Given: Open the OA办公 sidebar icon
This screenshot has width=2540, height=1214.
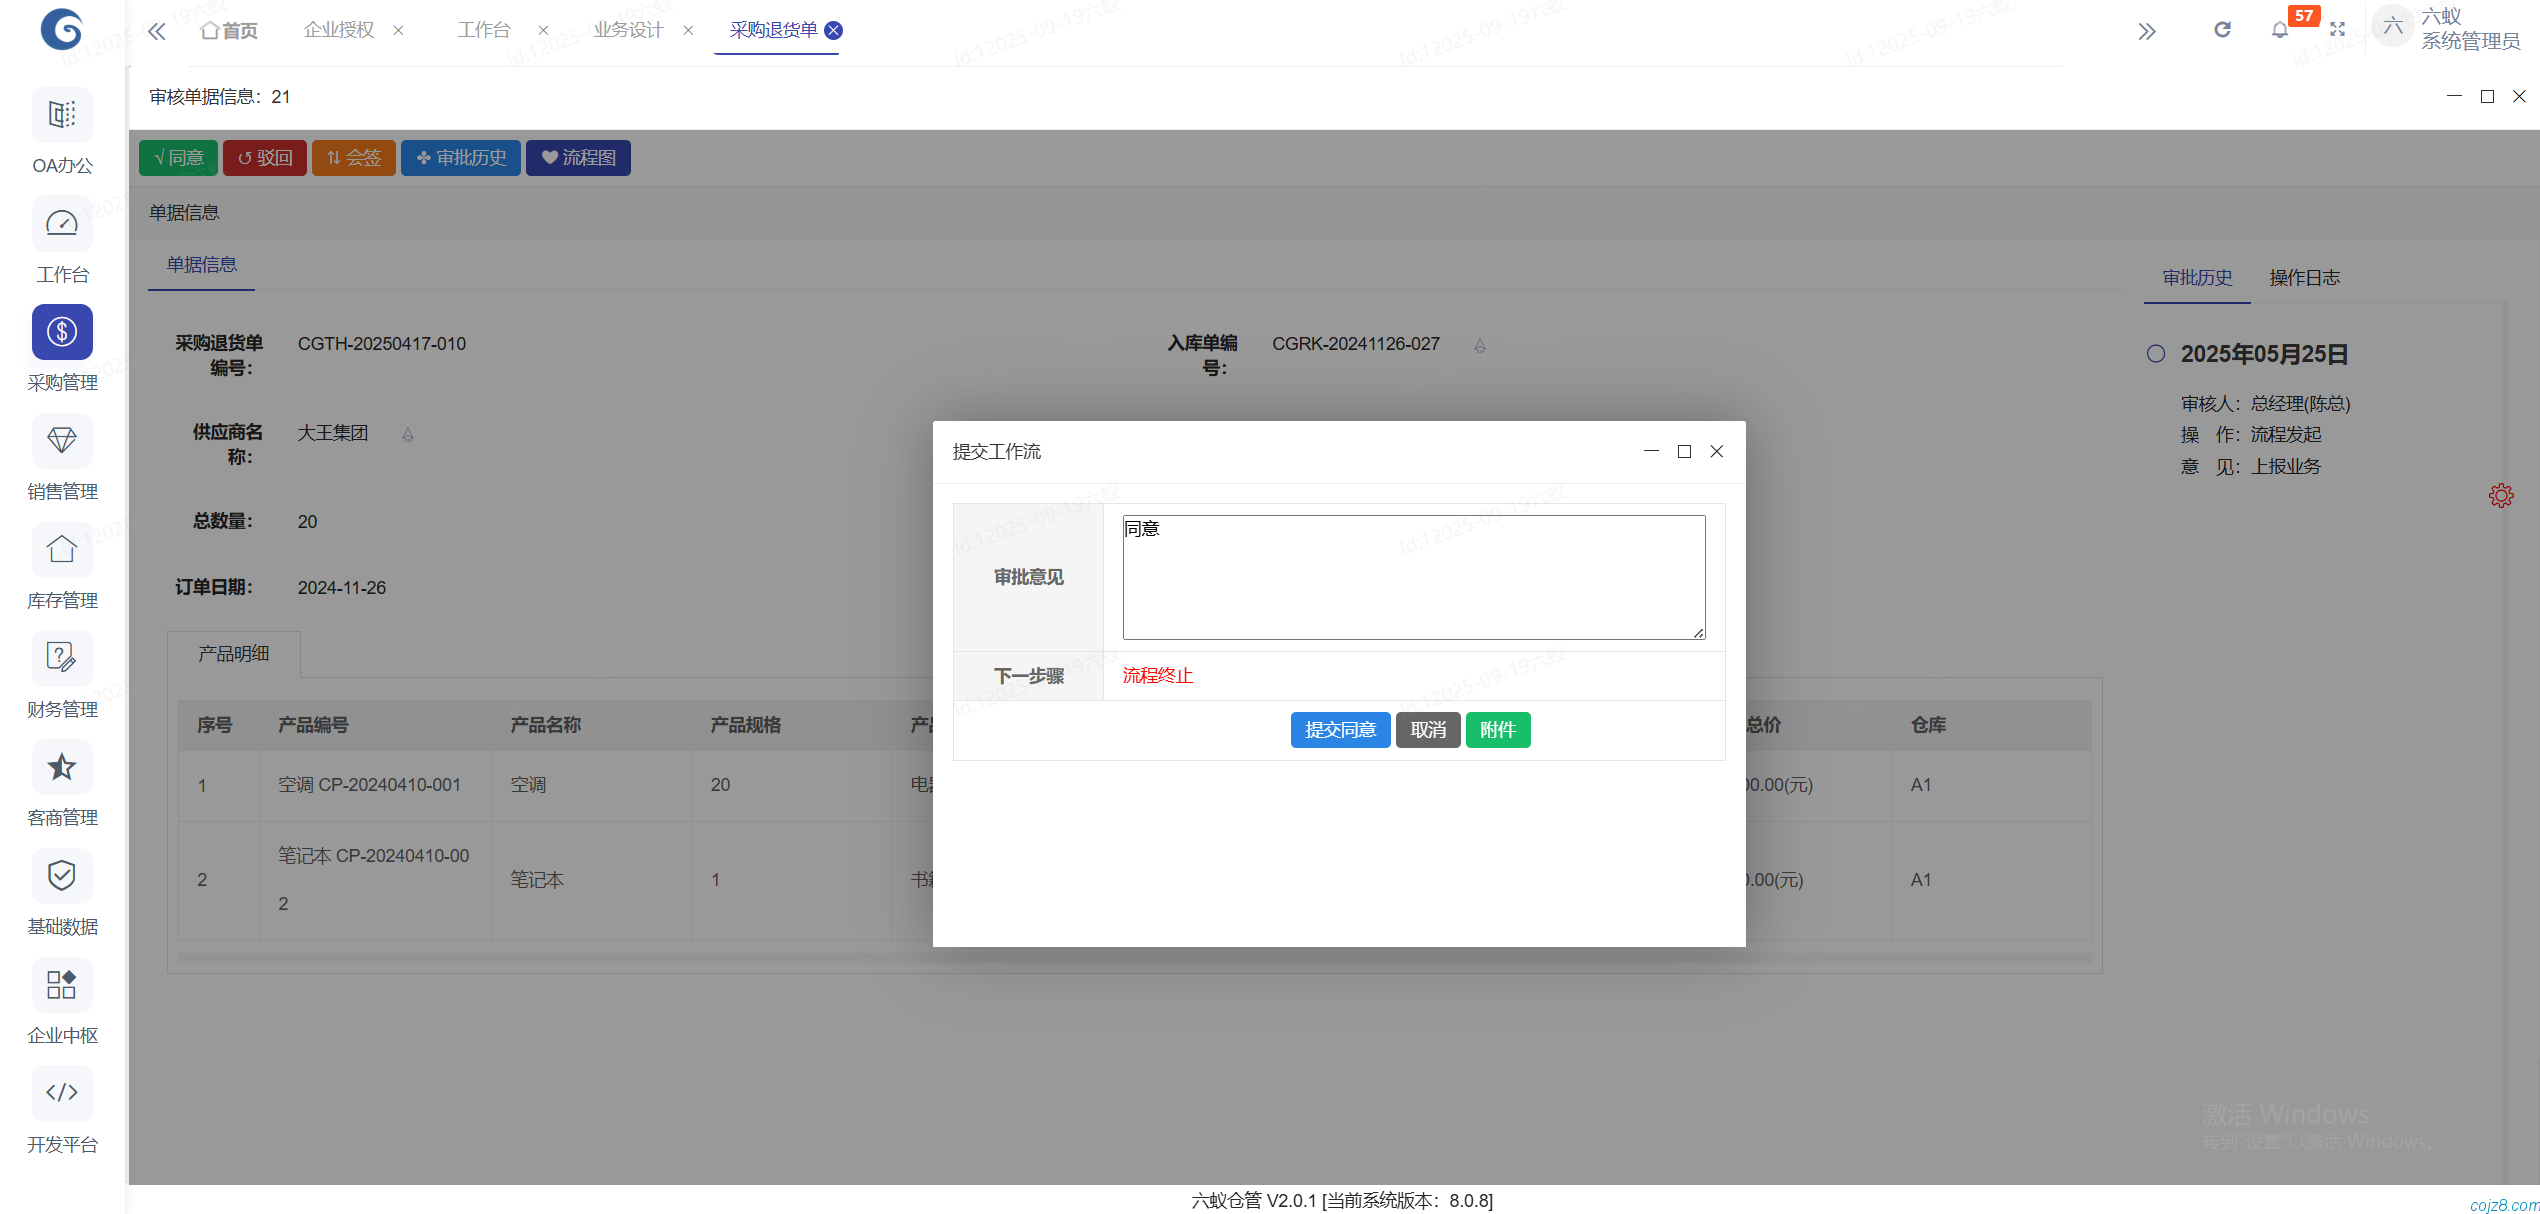Looking at the screenshot, I should 62,115.
